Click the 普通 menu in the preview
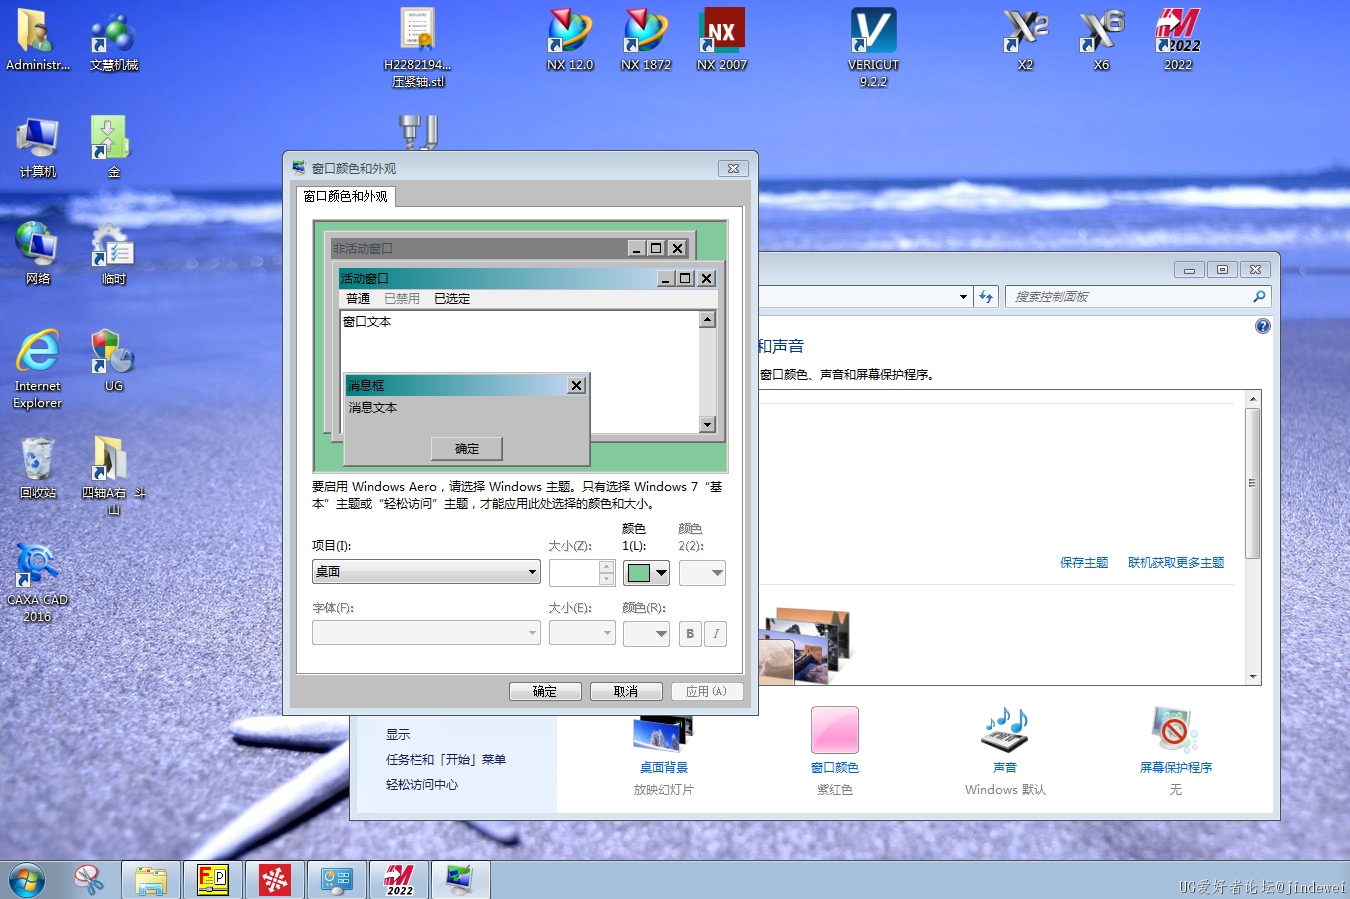This screenshot has height=899, width=1350. tap(358, 298)
